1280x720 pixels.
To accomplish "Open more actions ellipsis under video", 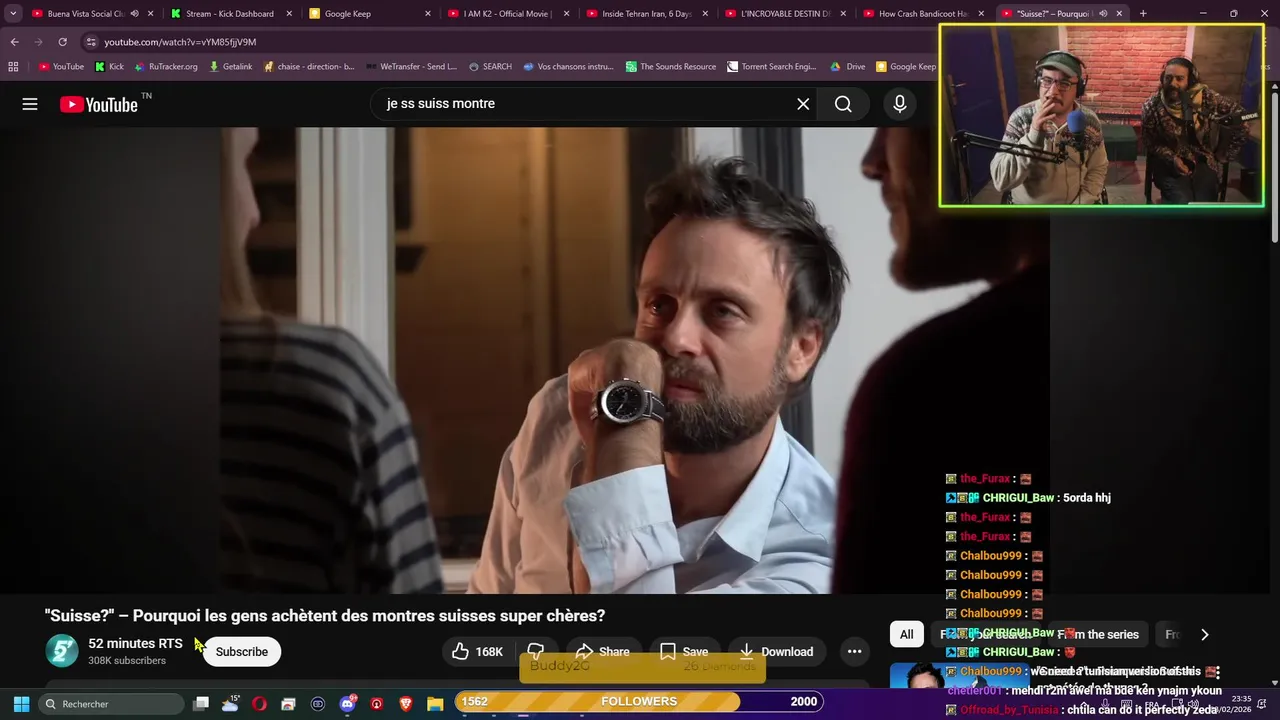I will tap(854, 651).
